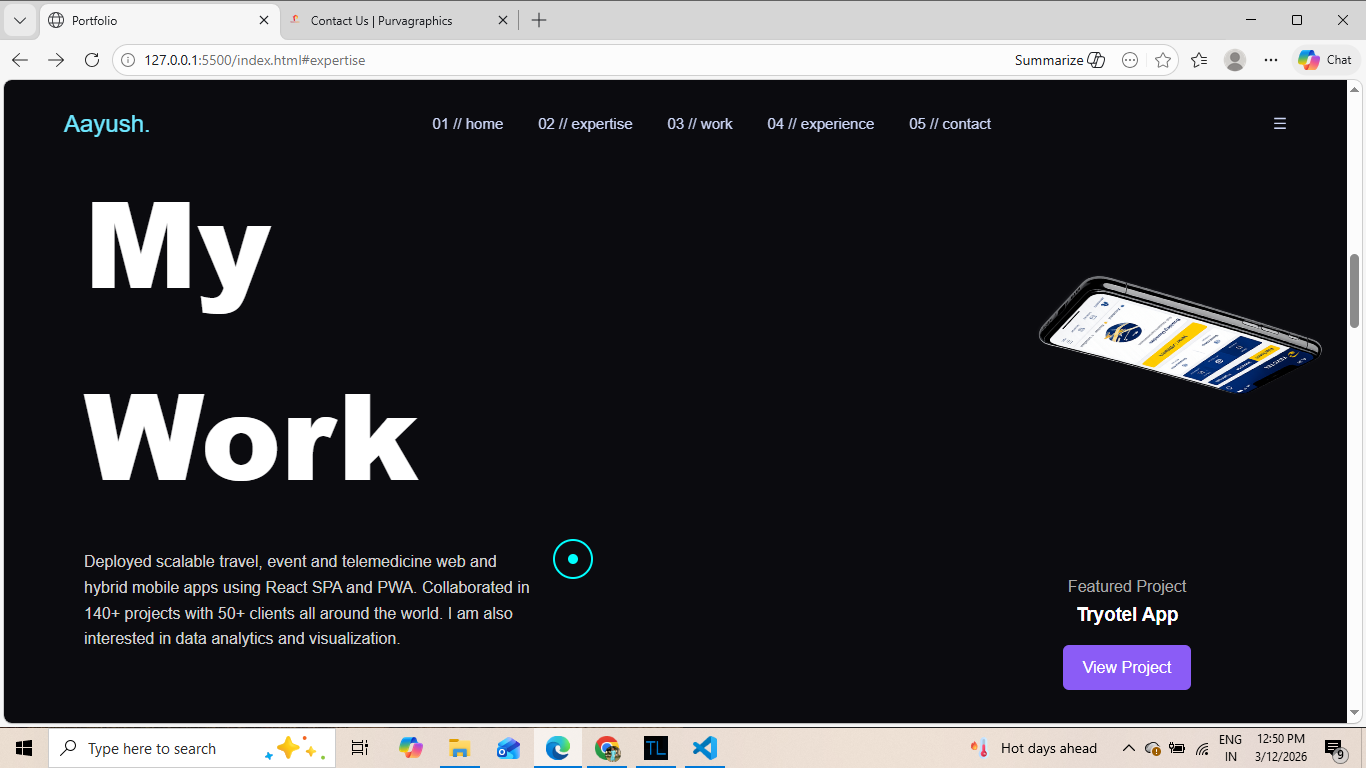Click the browser back arrow
The image size is (1366, 768).
20,60
